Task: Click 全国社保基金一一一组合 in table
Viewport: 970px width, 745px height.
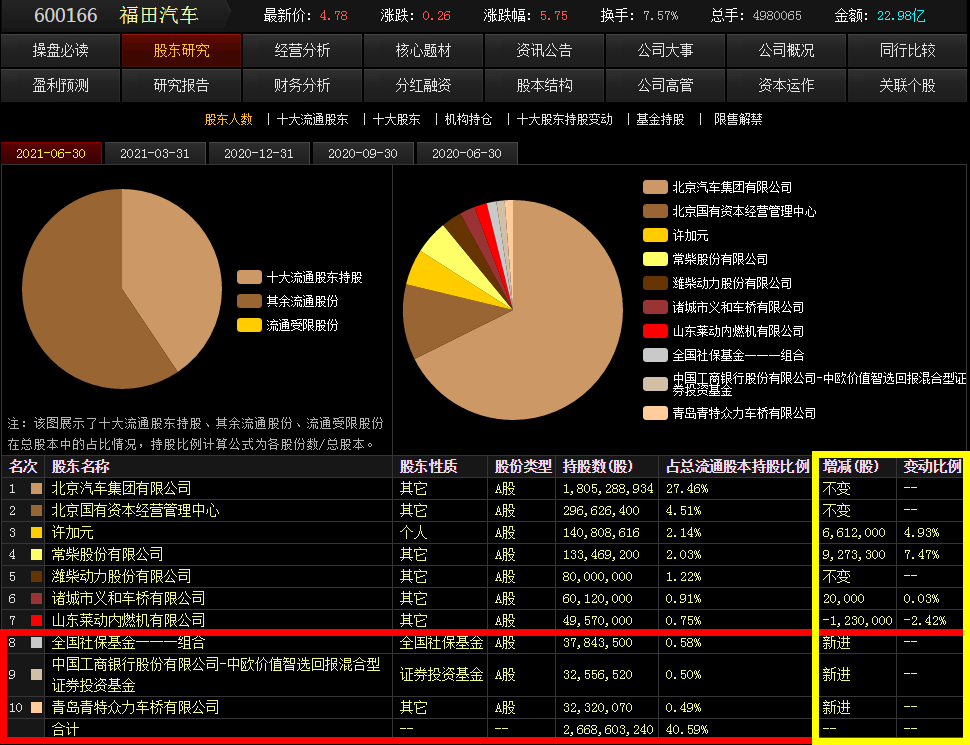Action: point(128,643)
